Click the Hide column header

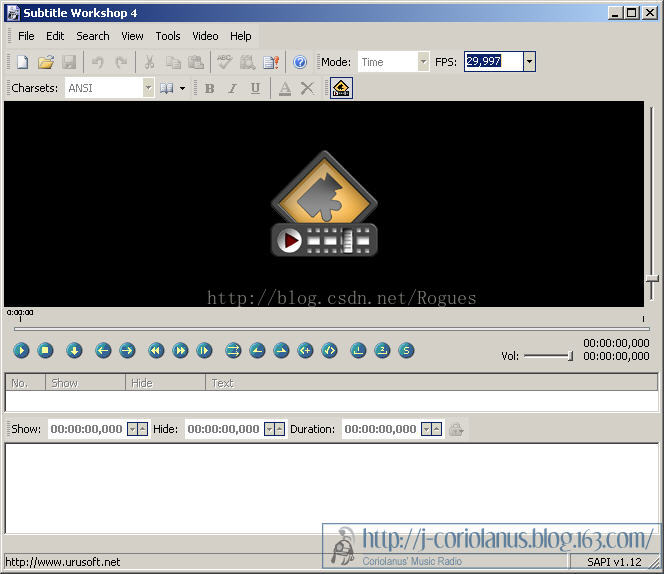point(165,383)
